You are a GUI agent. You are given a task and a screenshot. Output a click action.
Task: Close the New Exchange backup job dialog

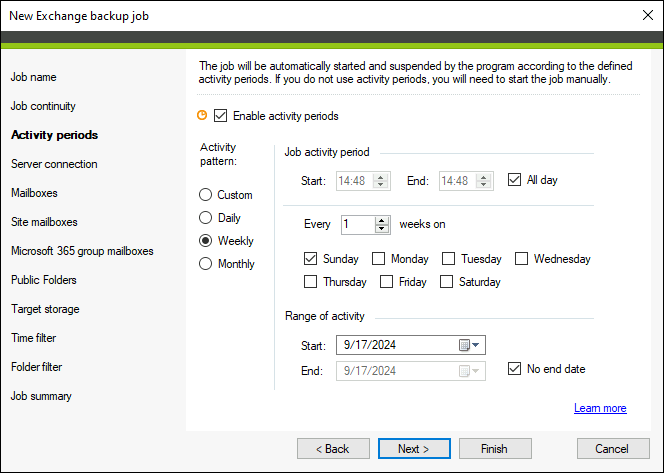pyautogui.click(x=647, y=15)
